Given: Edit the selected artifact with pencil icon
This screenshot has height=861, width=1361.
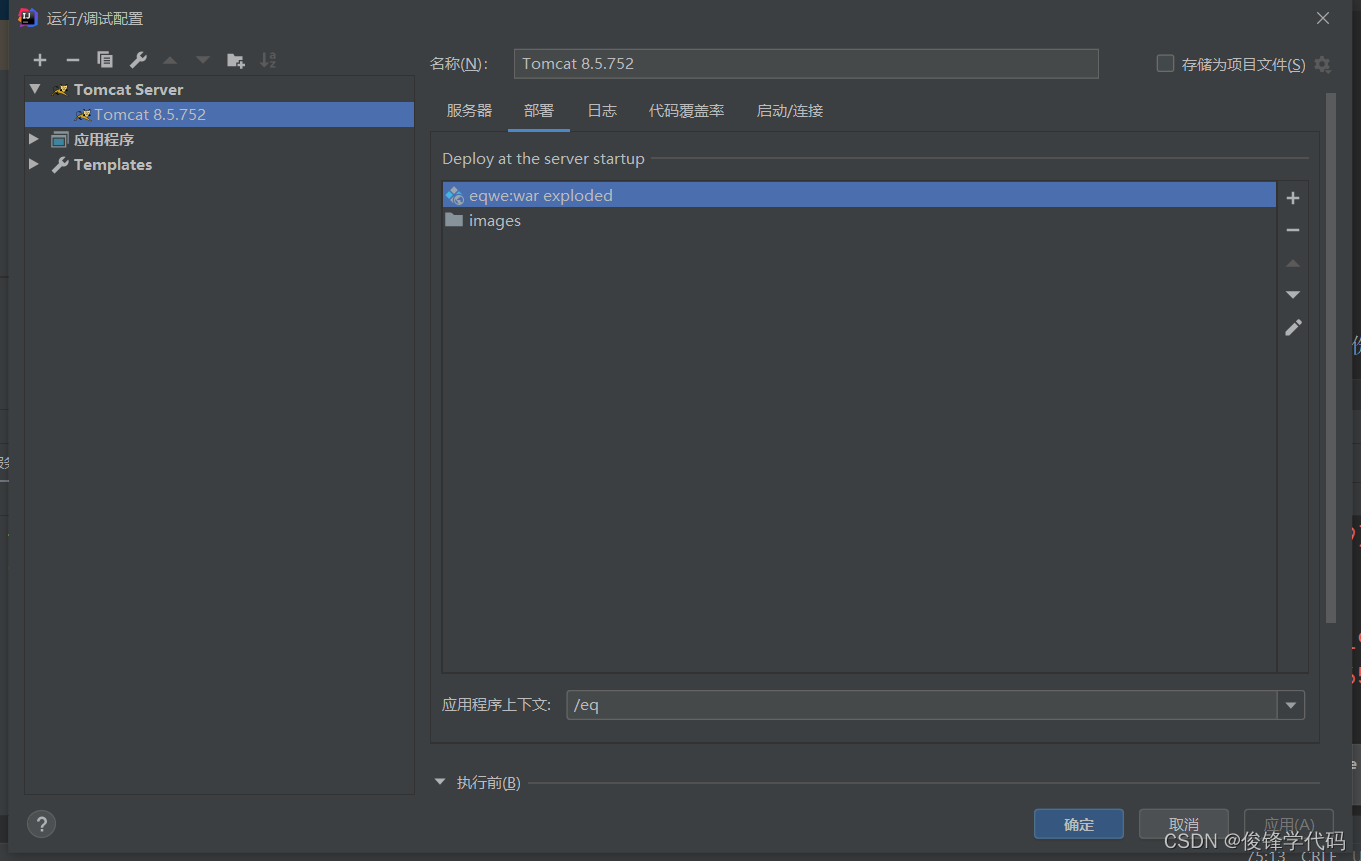Looking at the screenshot, I should (1293, 328).
